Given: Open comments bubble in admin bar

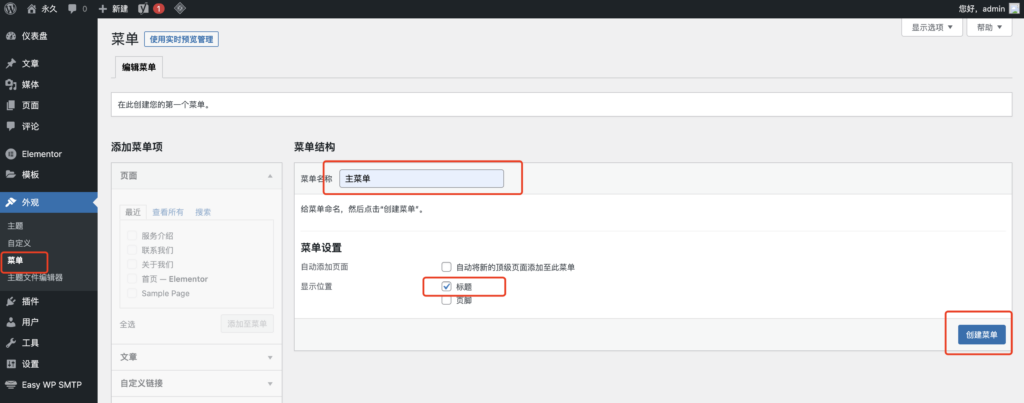Looking at the screenshot, I should [72, 9].
